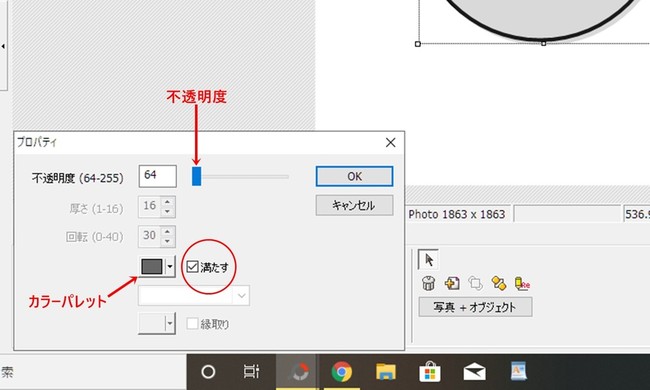Open File Explorer from the taskbar
This screenshot has width=650, height=390.
(386, 372)
